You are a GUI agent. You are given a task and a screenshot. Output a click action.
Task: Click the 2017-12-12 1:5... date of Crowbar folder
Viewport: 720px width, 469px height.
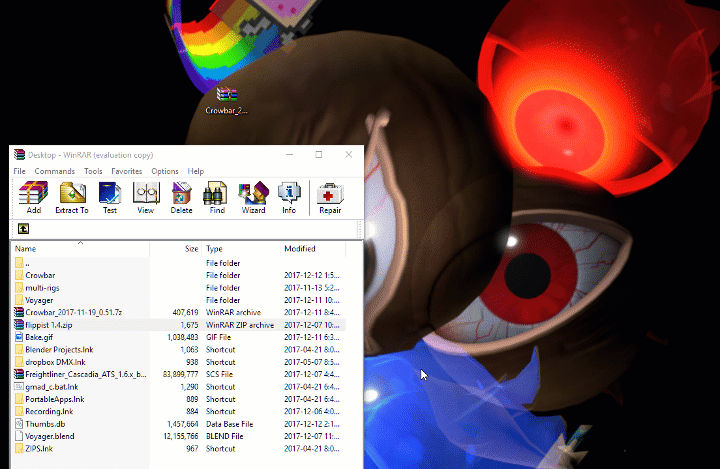pos(311,275)
